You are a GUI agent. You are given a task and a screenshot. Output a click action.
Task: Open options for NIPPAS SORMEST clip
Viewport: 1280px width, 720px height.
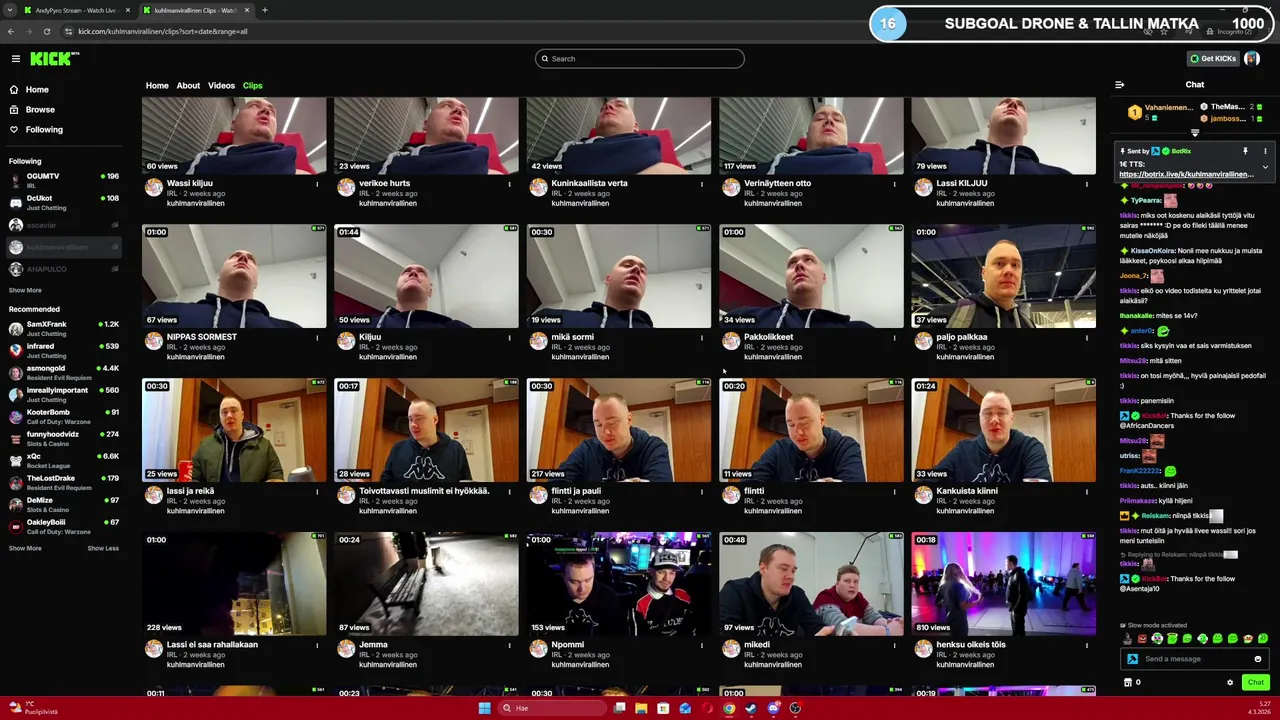click(x=317, y=338)
